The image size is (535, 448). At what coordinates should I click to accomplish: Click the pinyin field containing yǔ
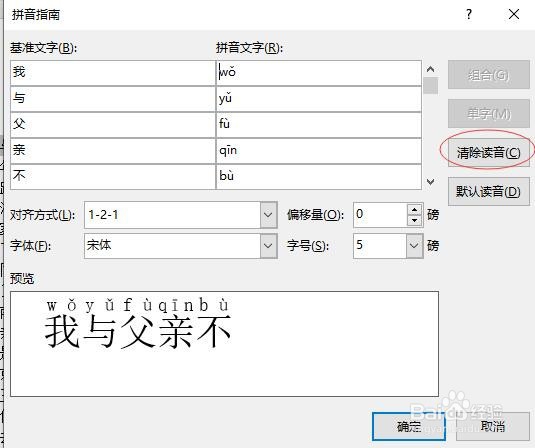tap(319, 99)
